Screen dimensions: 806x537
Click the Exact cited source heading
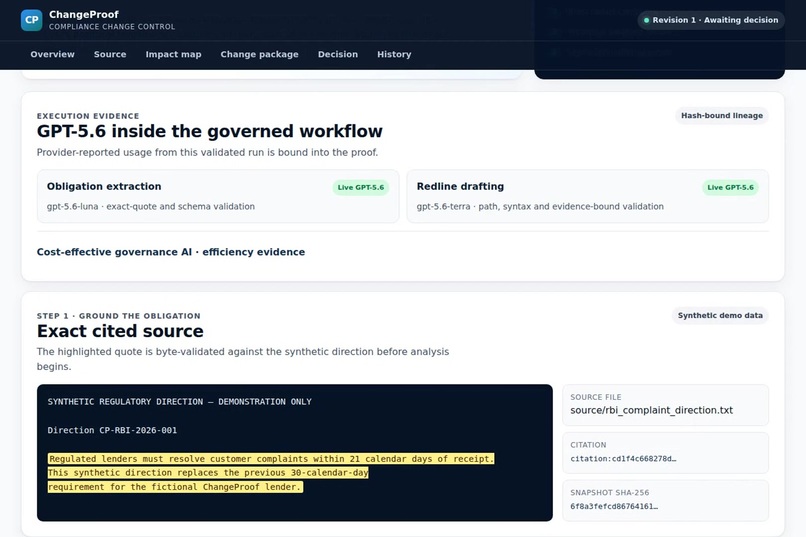[120, 331]
